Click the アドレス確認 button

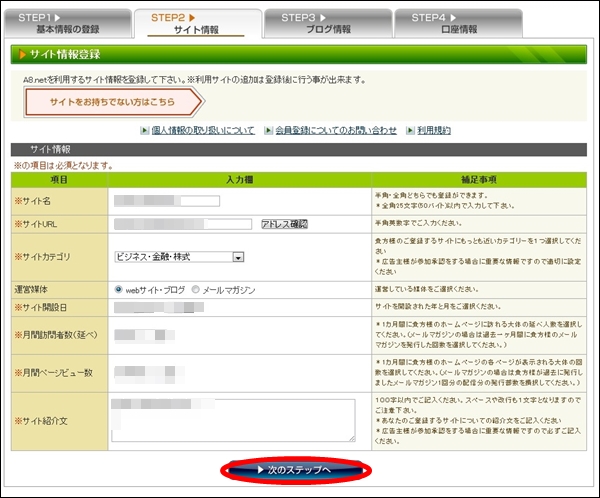coord(284,224)
